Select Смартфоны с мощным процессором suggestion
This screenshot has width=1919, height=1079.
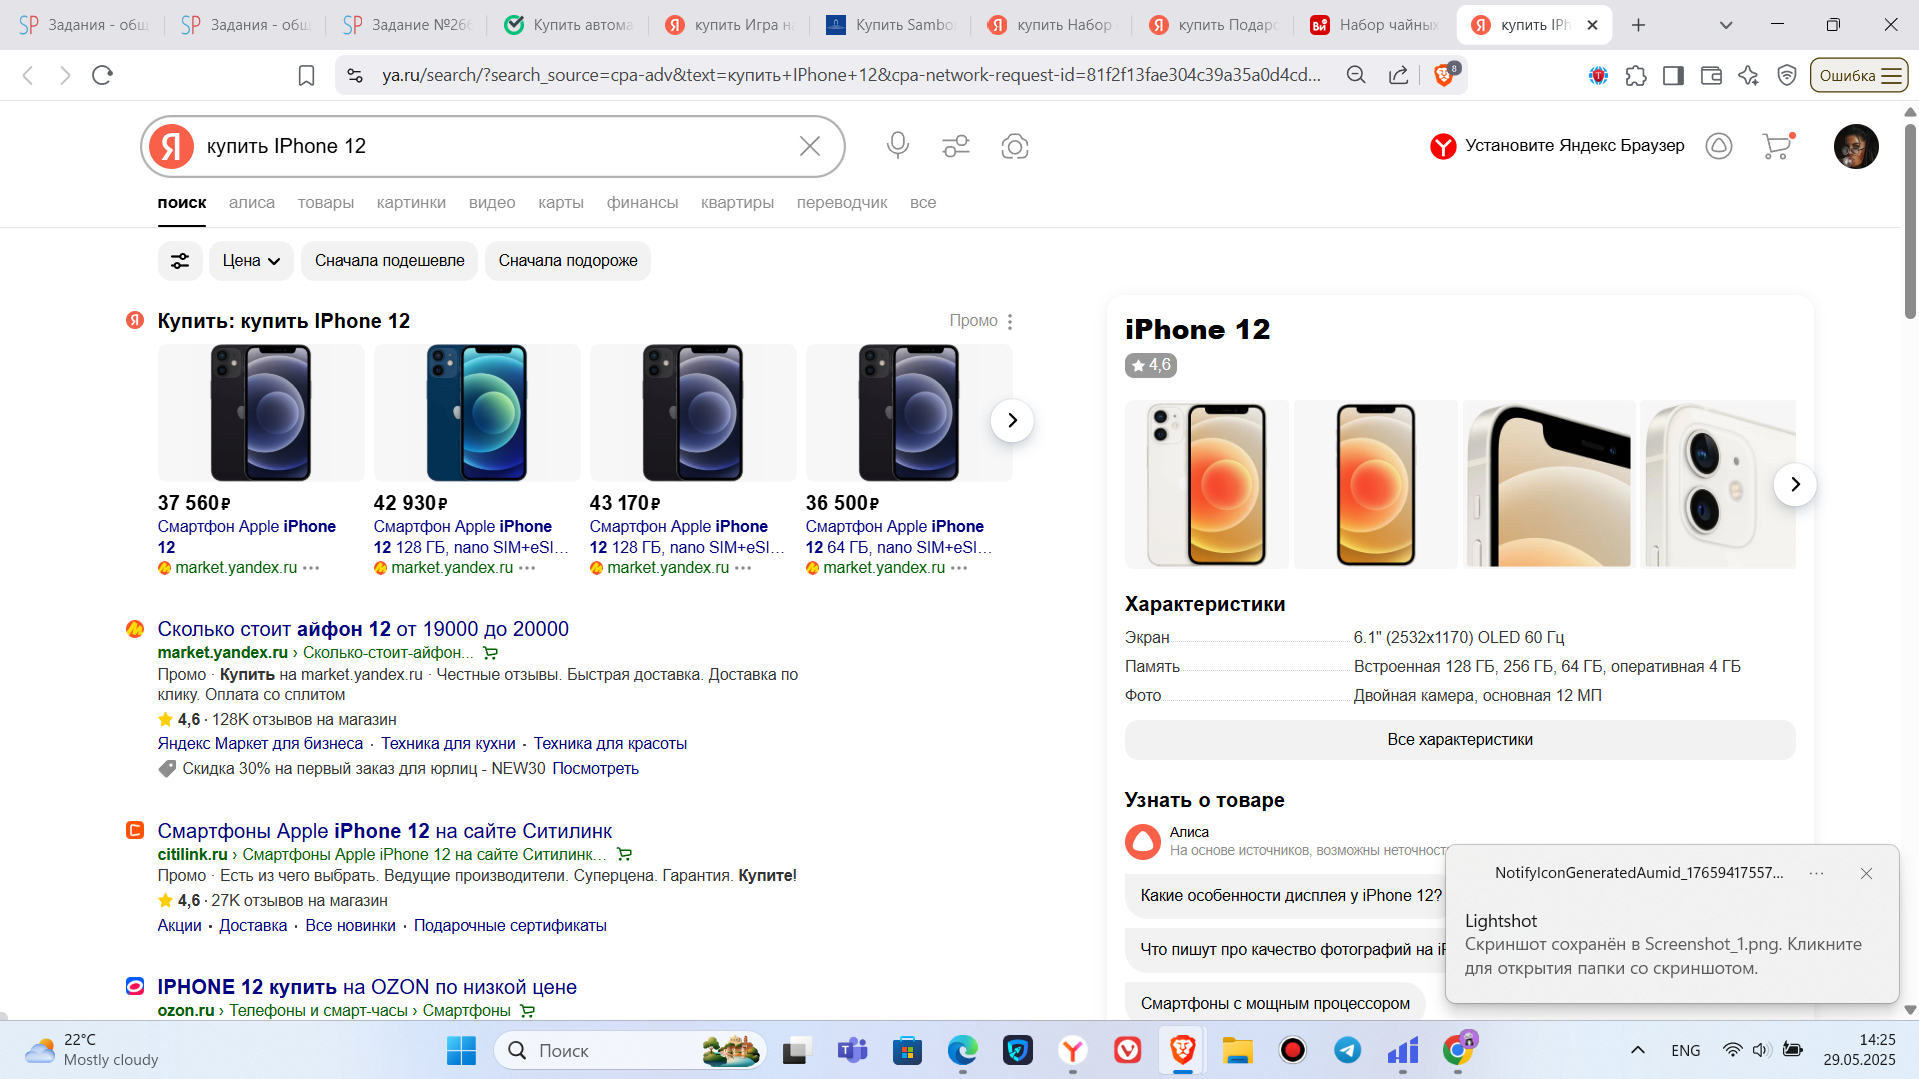point(1275,1004)
